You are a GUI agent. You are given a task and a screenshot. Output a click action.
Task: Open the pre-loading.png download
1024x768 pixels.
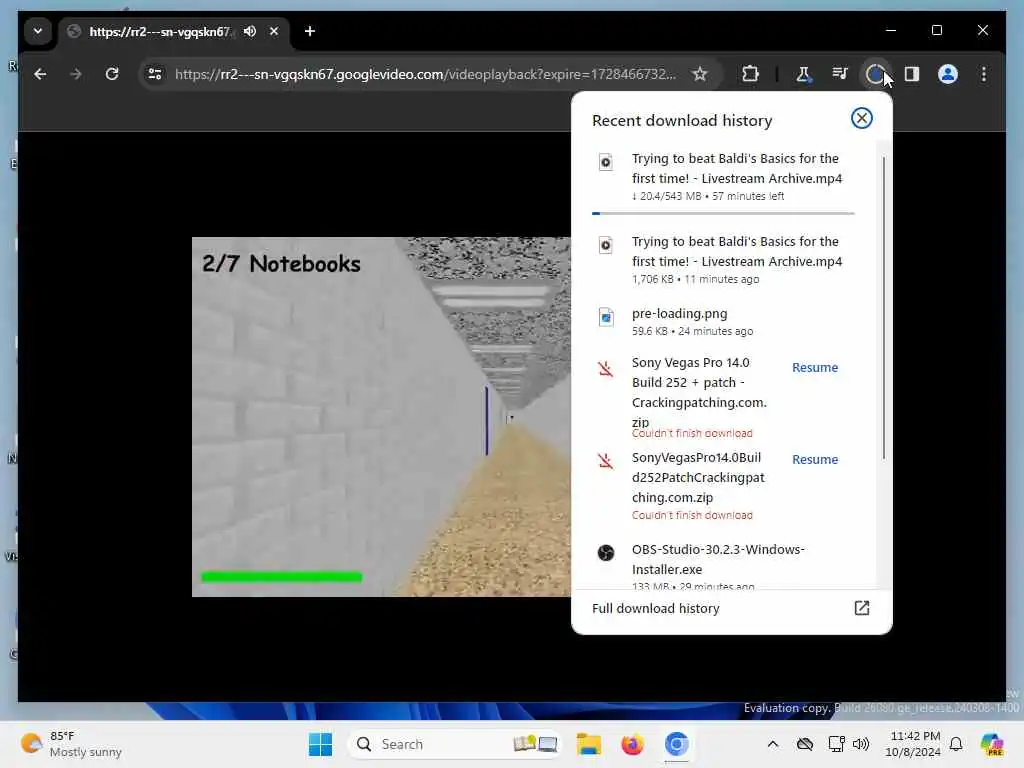(723, 322)
